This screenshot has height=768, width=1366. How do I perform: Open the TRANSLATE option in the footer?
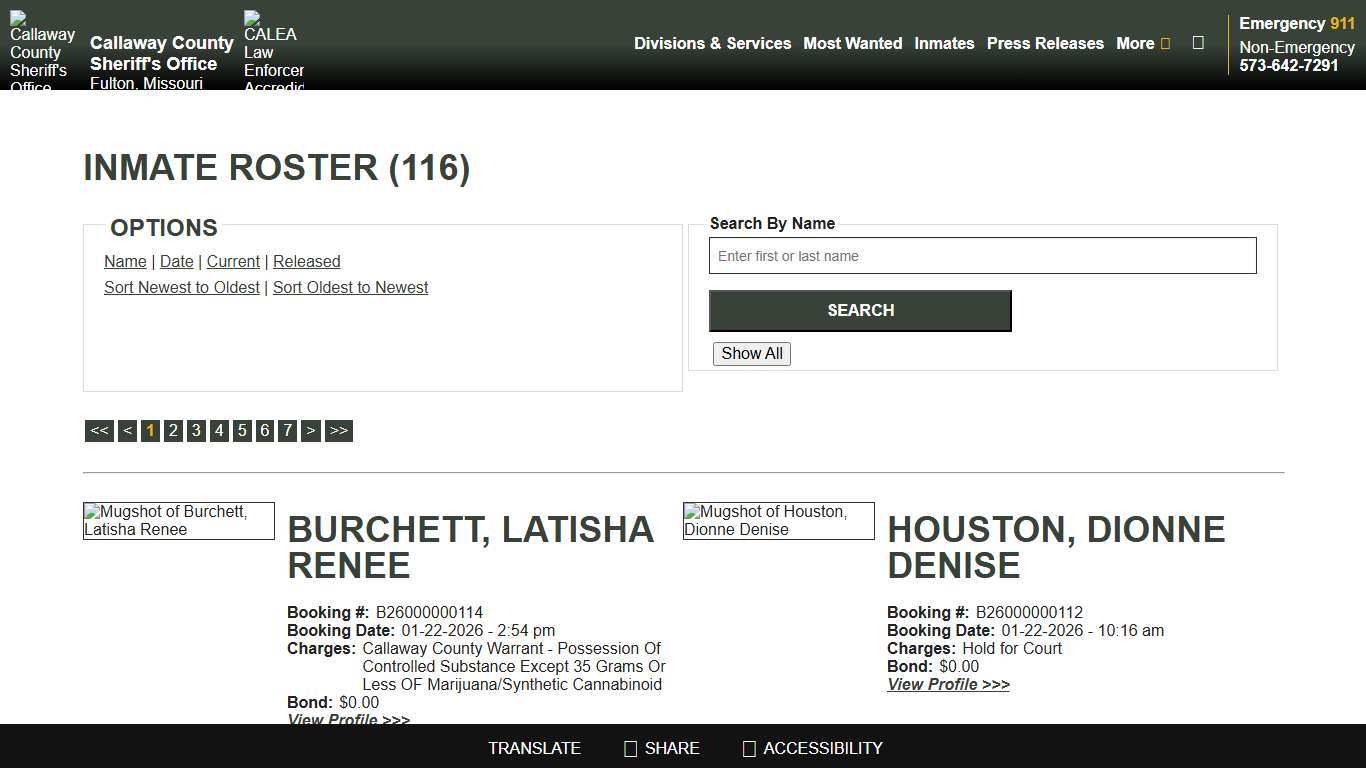(534, 748)
